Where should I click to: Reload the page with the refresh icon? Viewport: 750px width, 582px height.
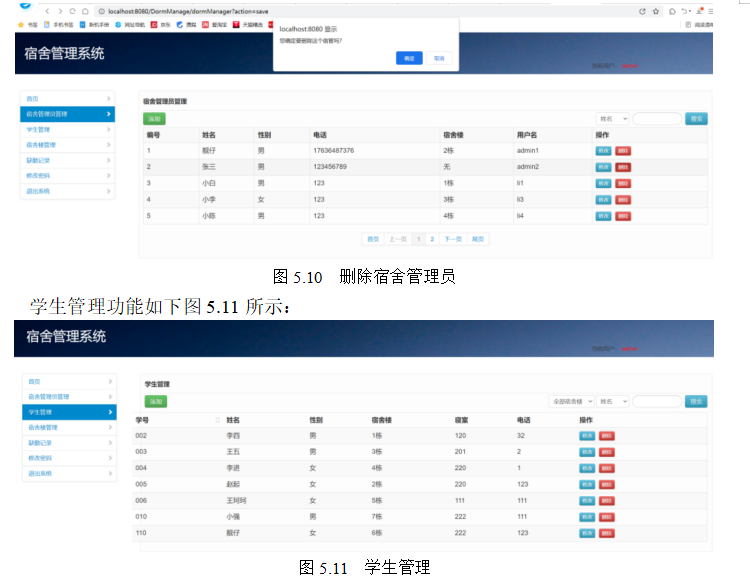[x=72, y=11]
